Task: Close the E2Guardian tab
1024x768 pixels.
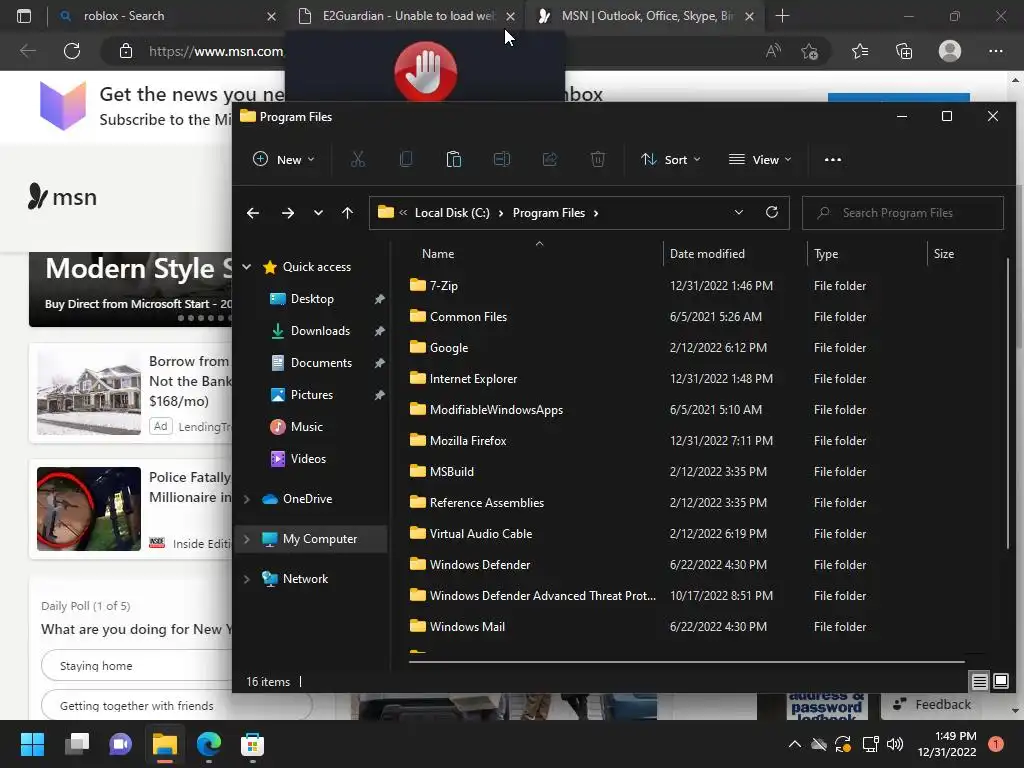Action: 511,16
